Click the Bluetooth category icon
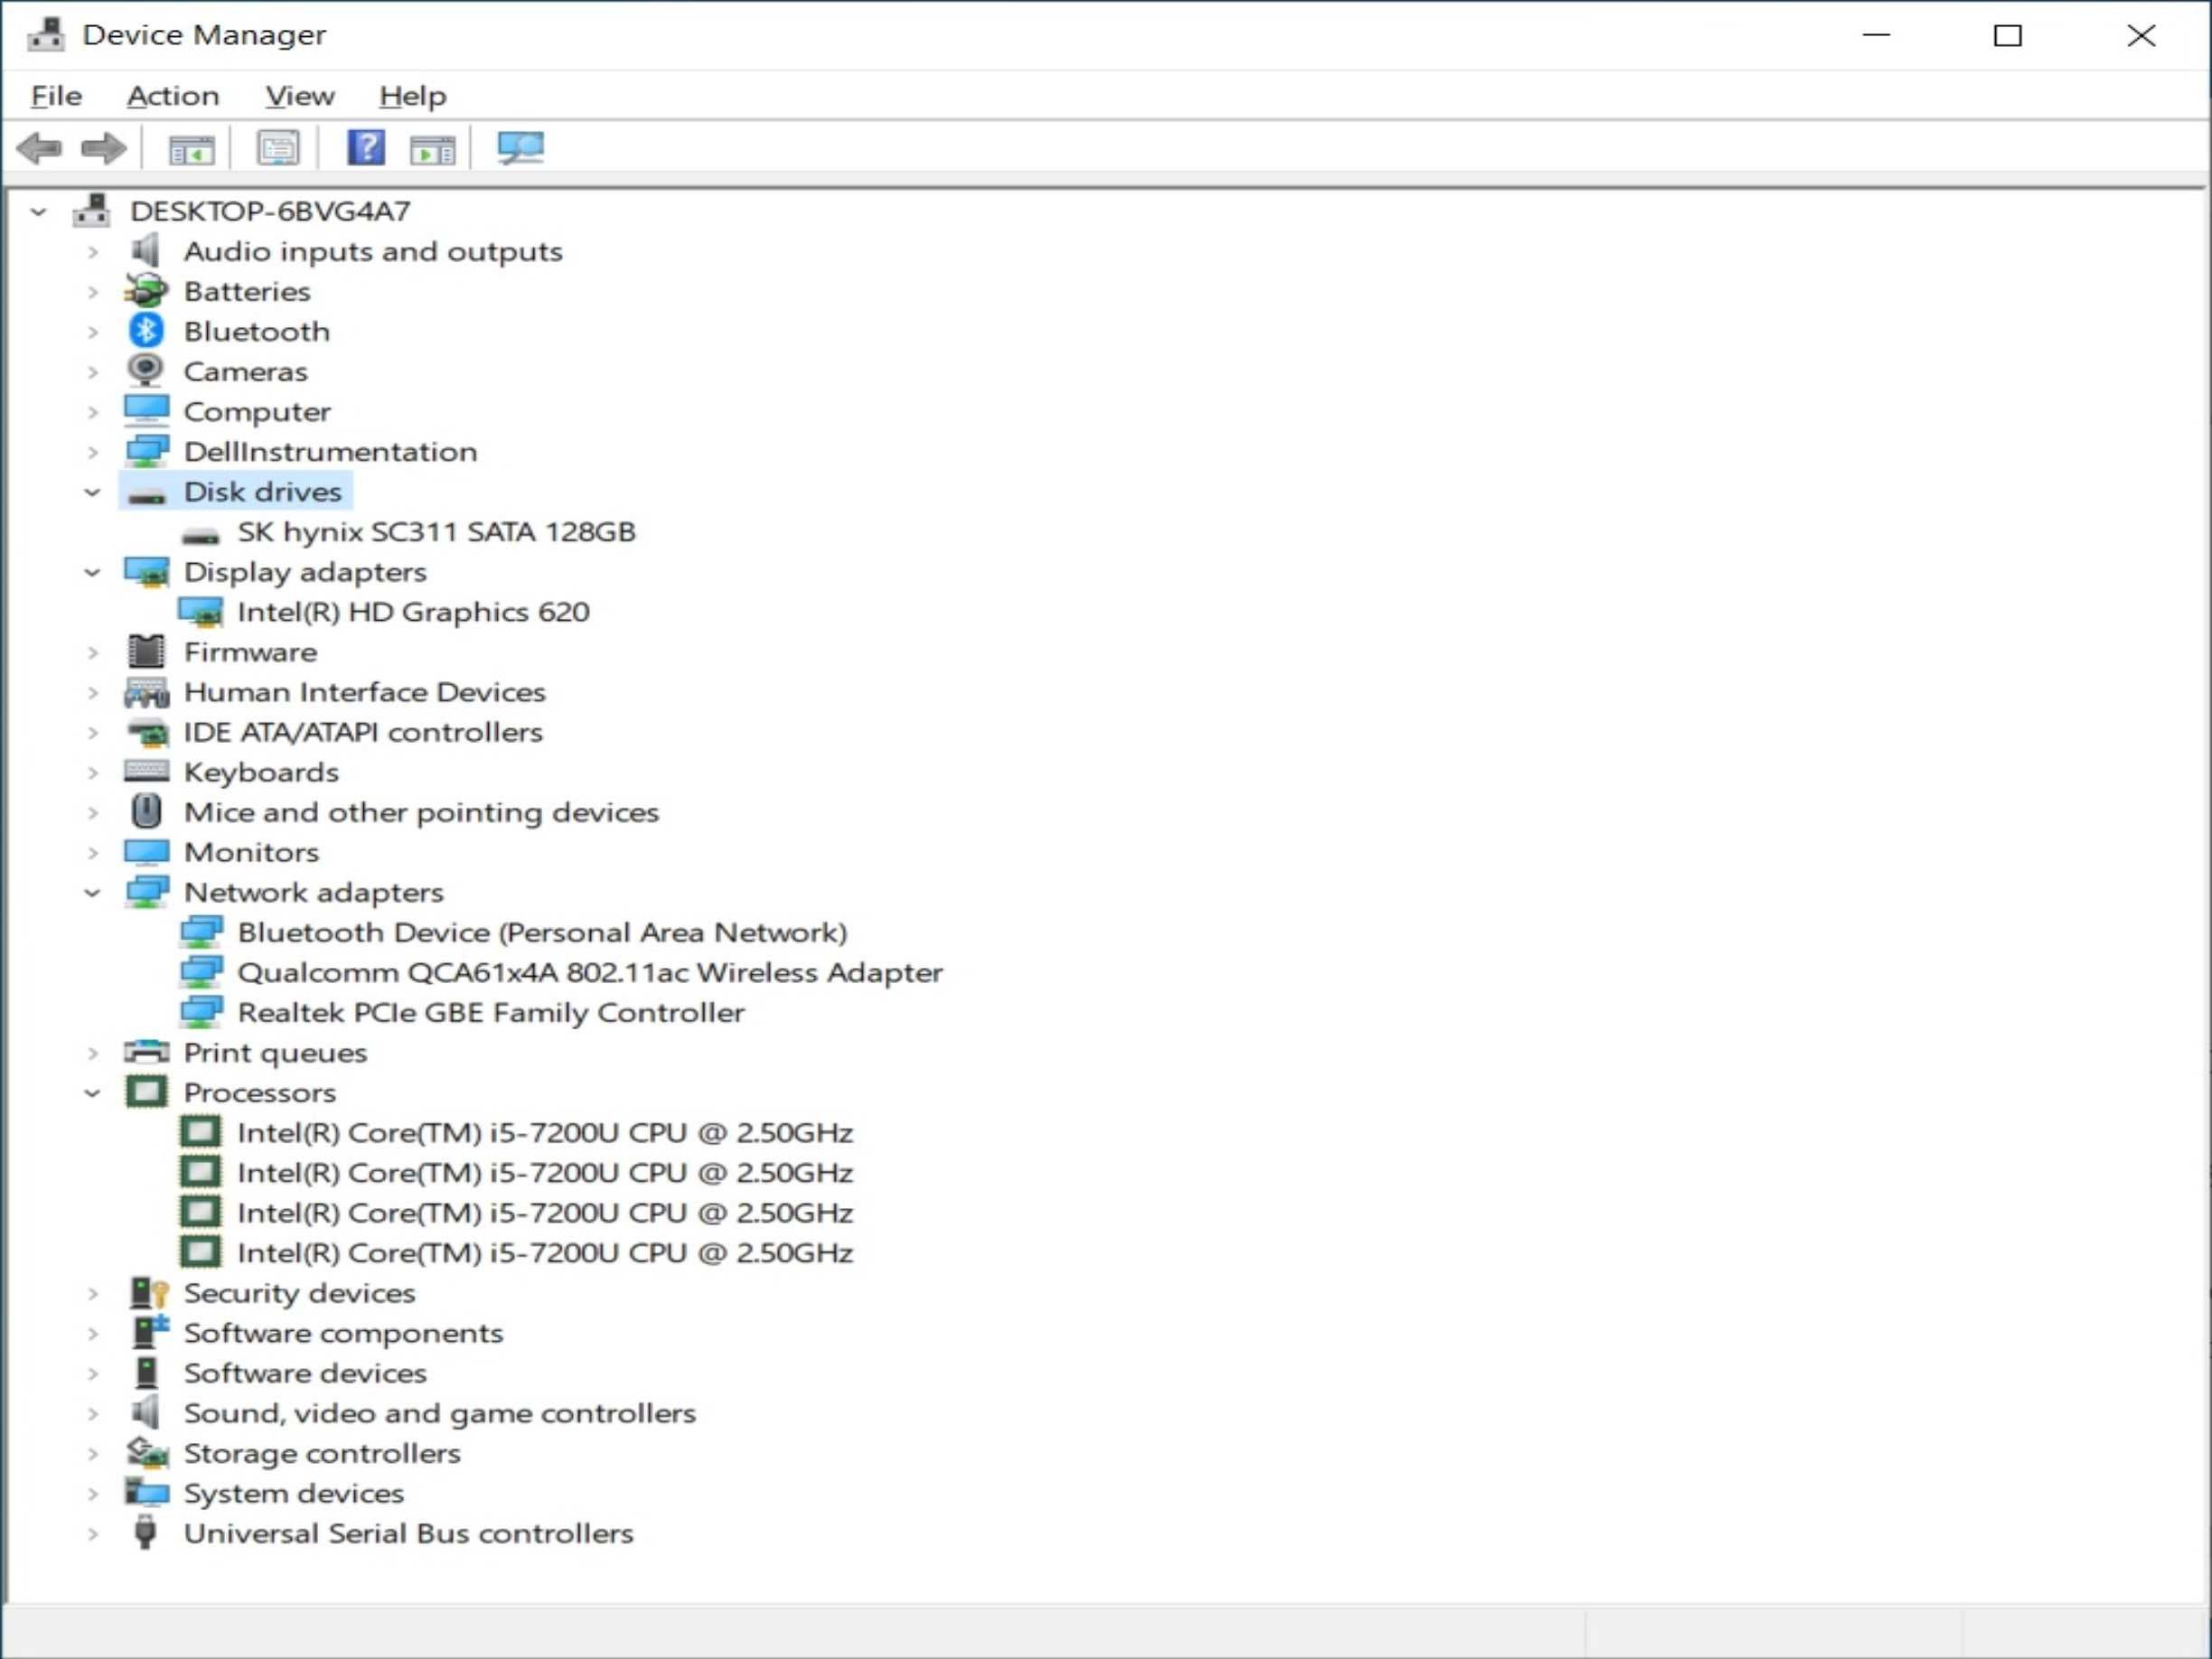The width and height of the screenshot is (2212, 1659). point(146,331)
